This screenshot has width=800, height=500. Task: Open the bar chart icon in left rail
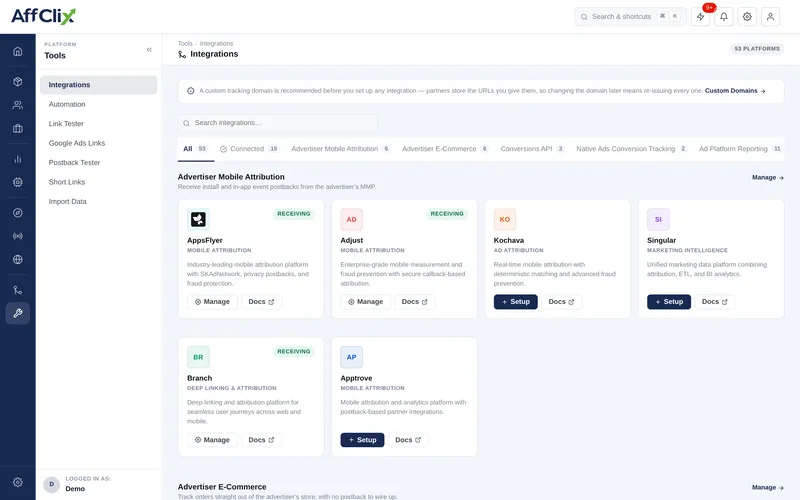click(x=18, y=159)
